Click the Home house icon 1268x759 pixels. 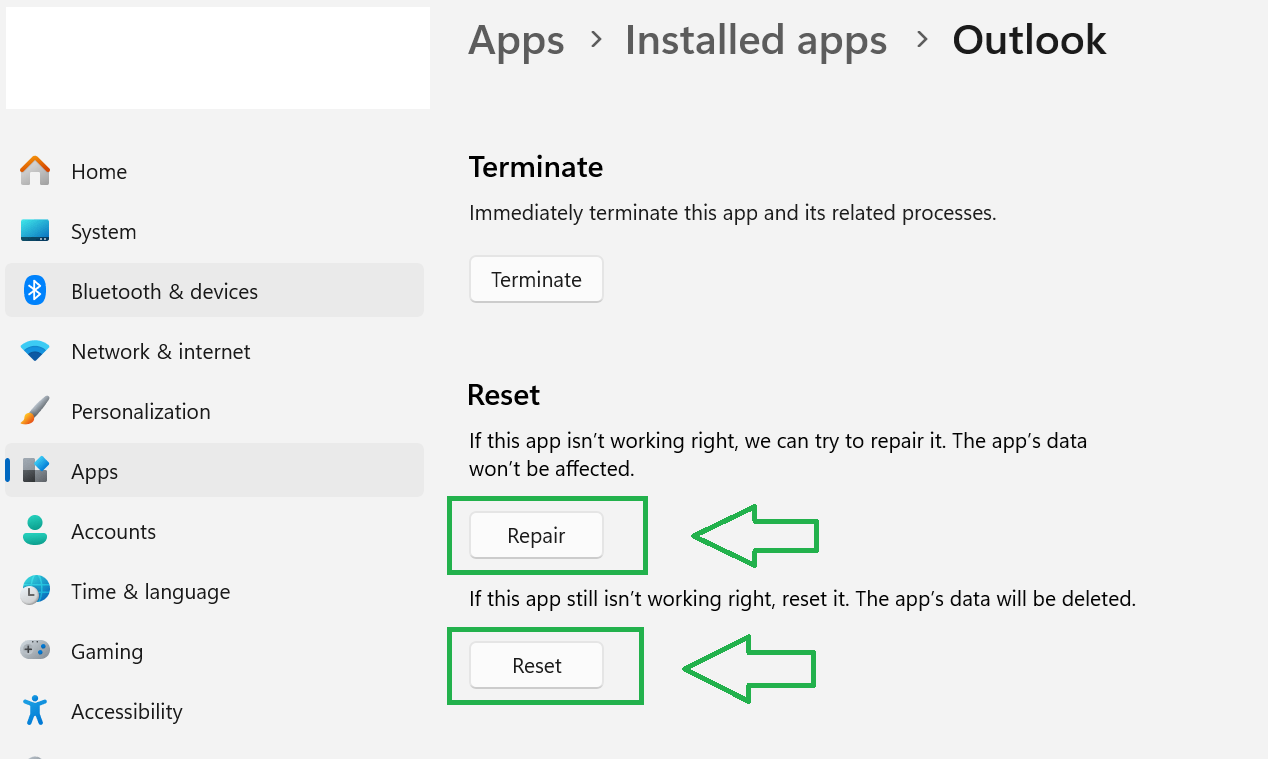35,171
